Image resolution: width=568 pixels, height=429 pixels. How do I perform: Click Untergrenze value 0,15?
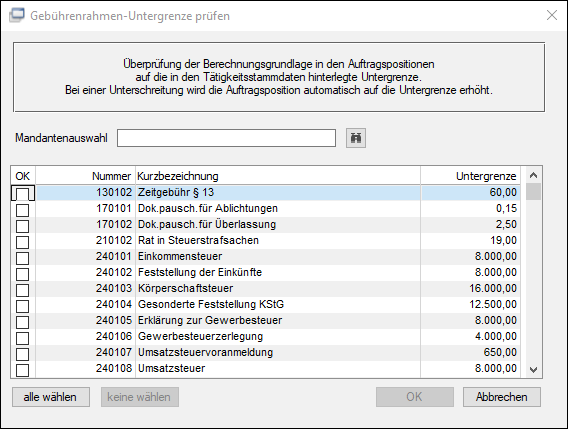pos(506,208)
